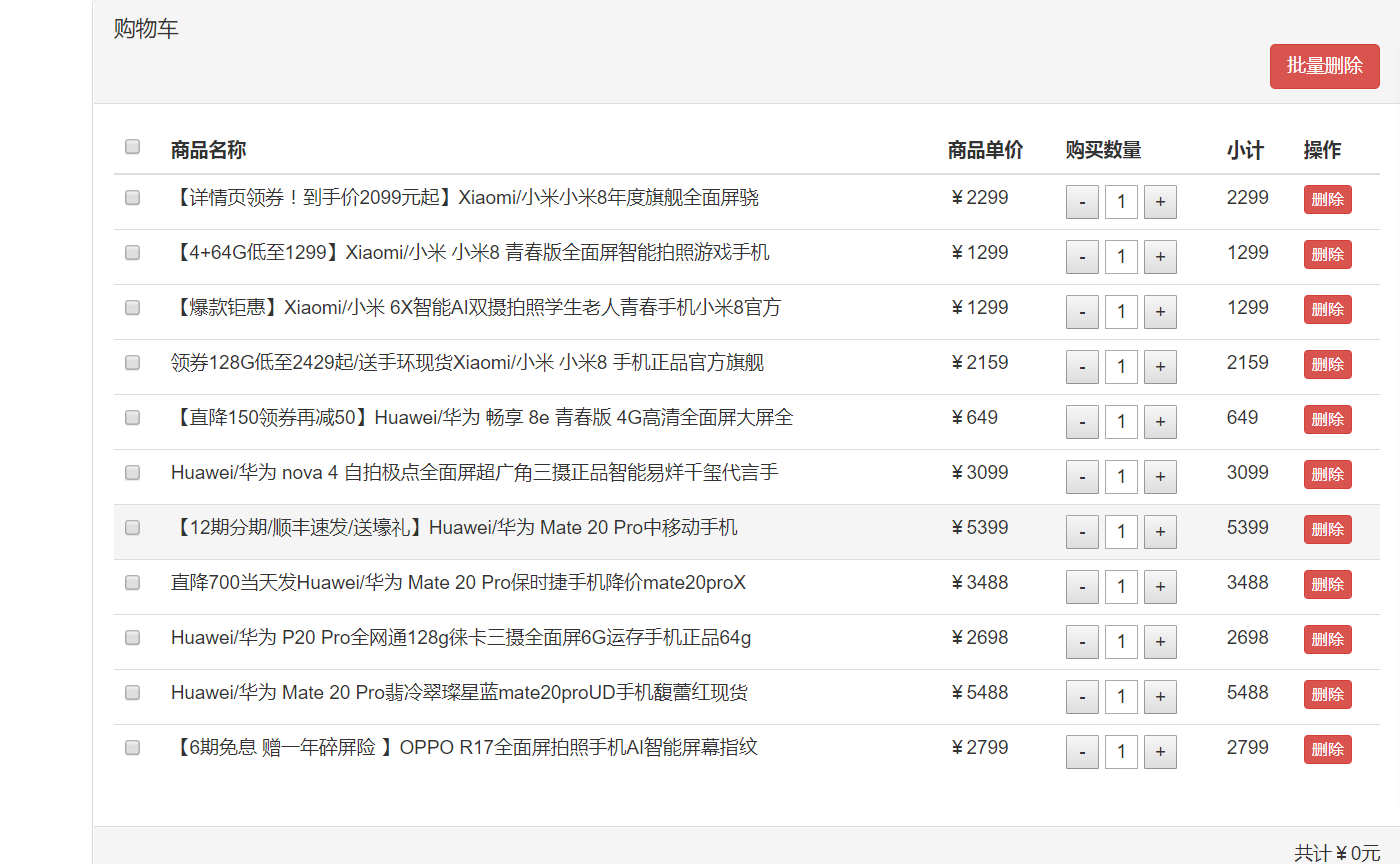Click quantity field of ¥2299 小米8 row

coord(1121,202)
